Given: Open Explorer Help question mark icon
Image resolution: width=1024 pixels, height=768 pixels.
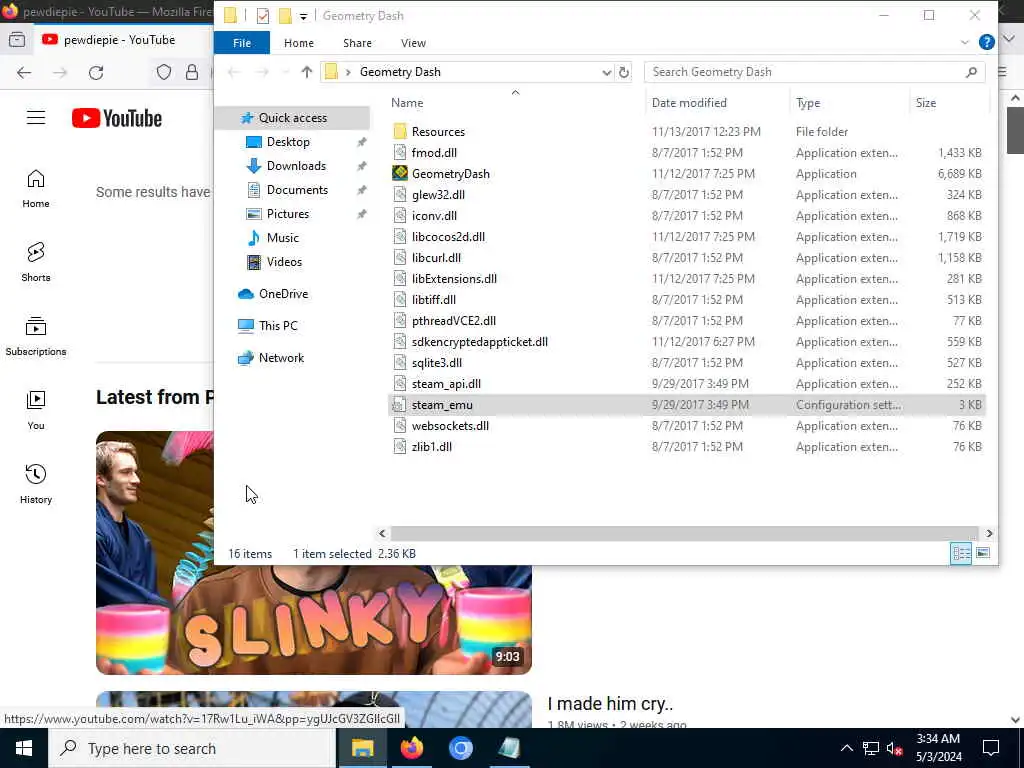Looking at the screenshot, I should [x=987, y=42].
